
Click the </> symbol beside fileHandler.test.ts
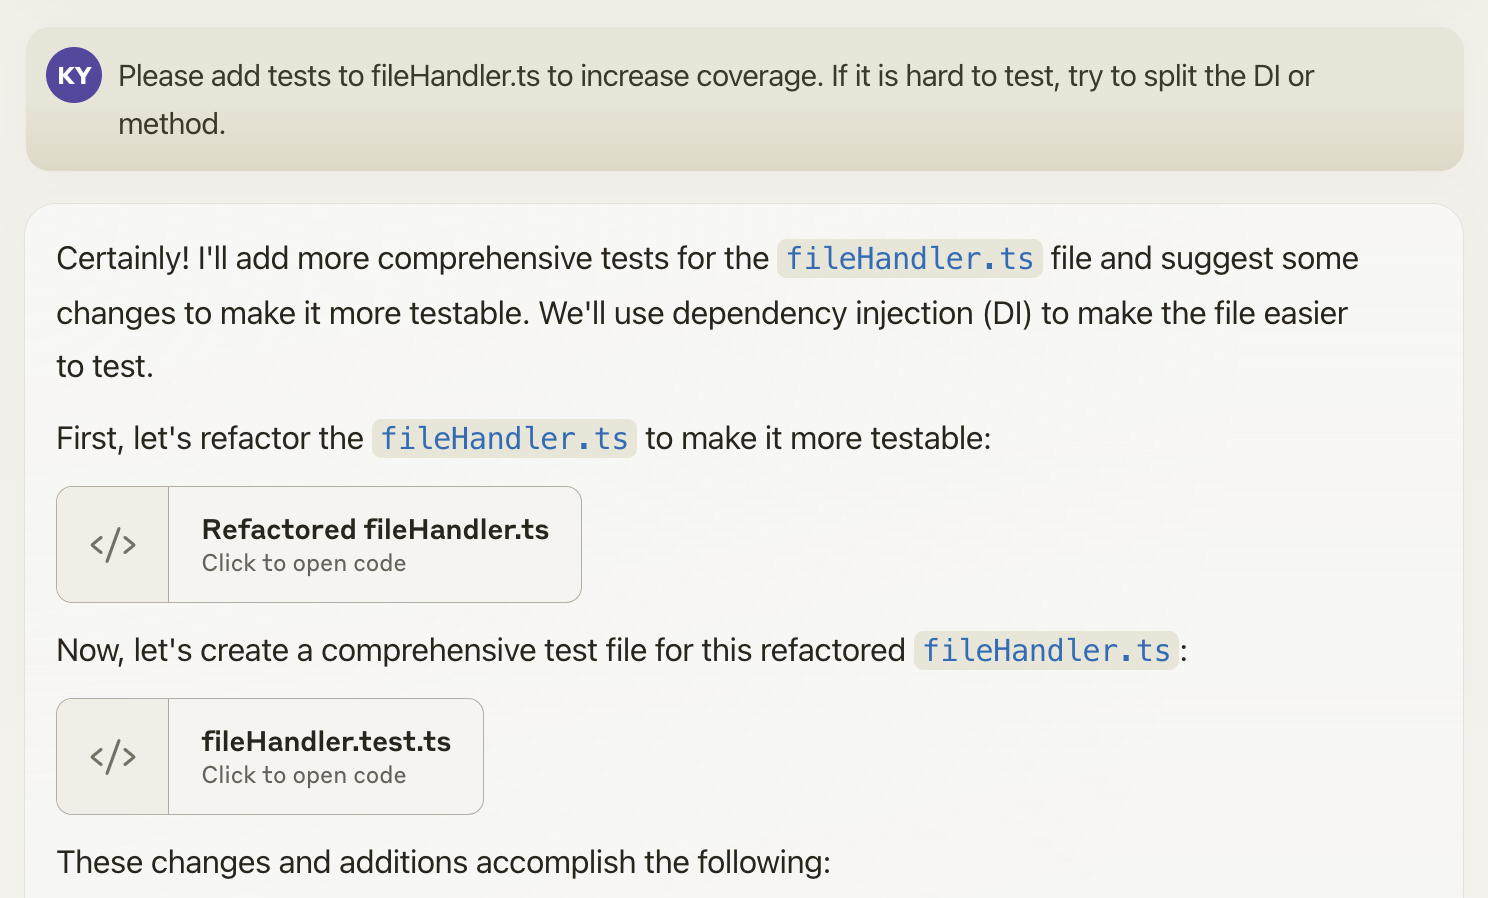(x=113, y=756)
